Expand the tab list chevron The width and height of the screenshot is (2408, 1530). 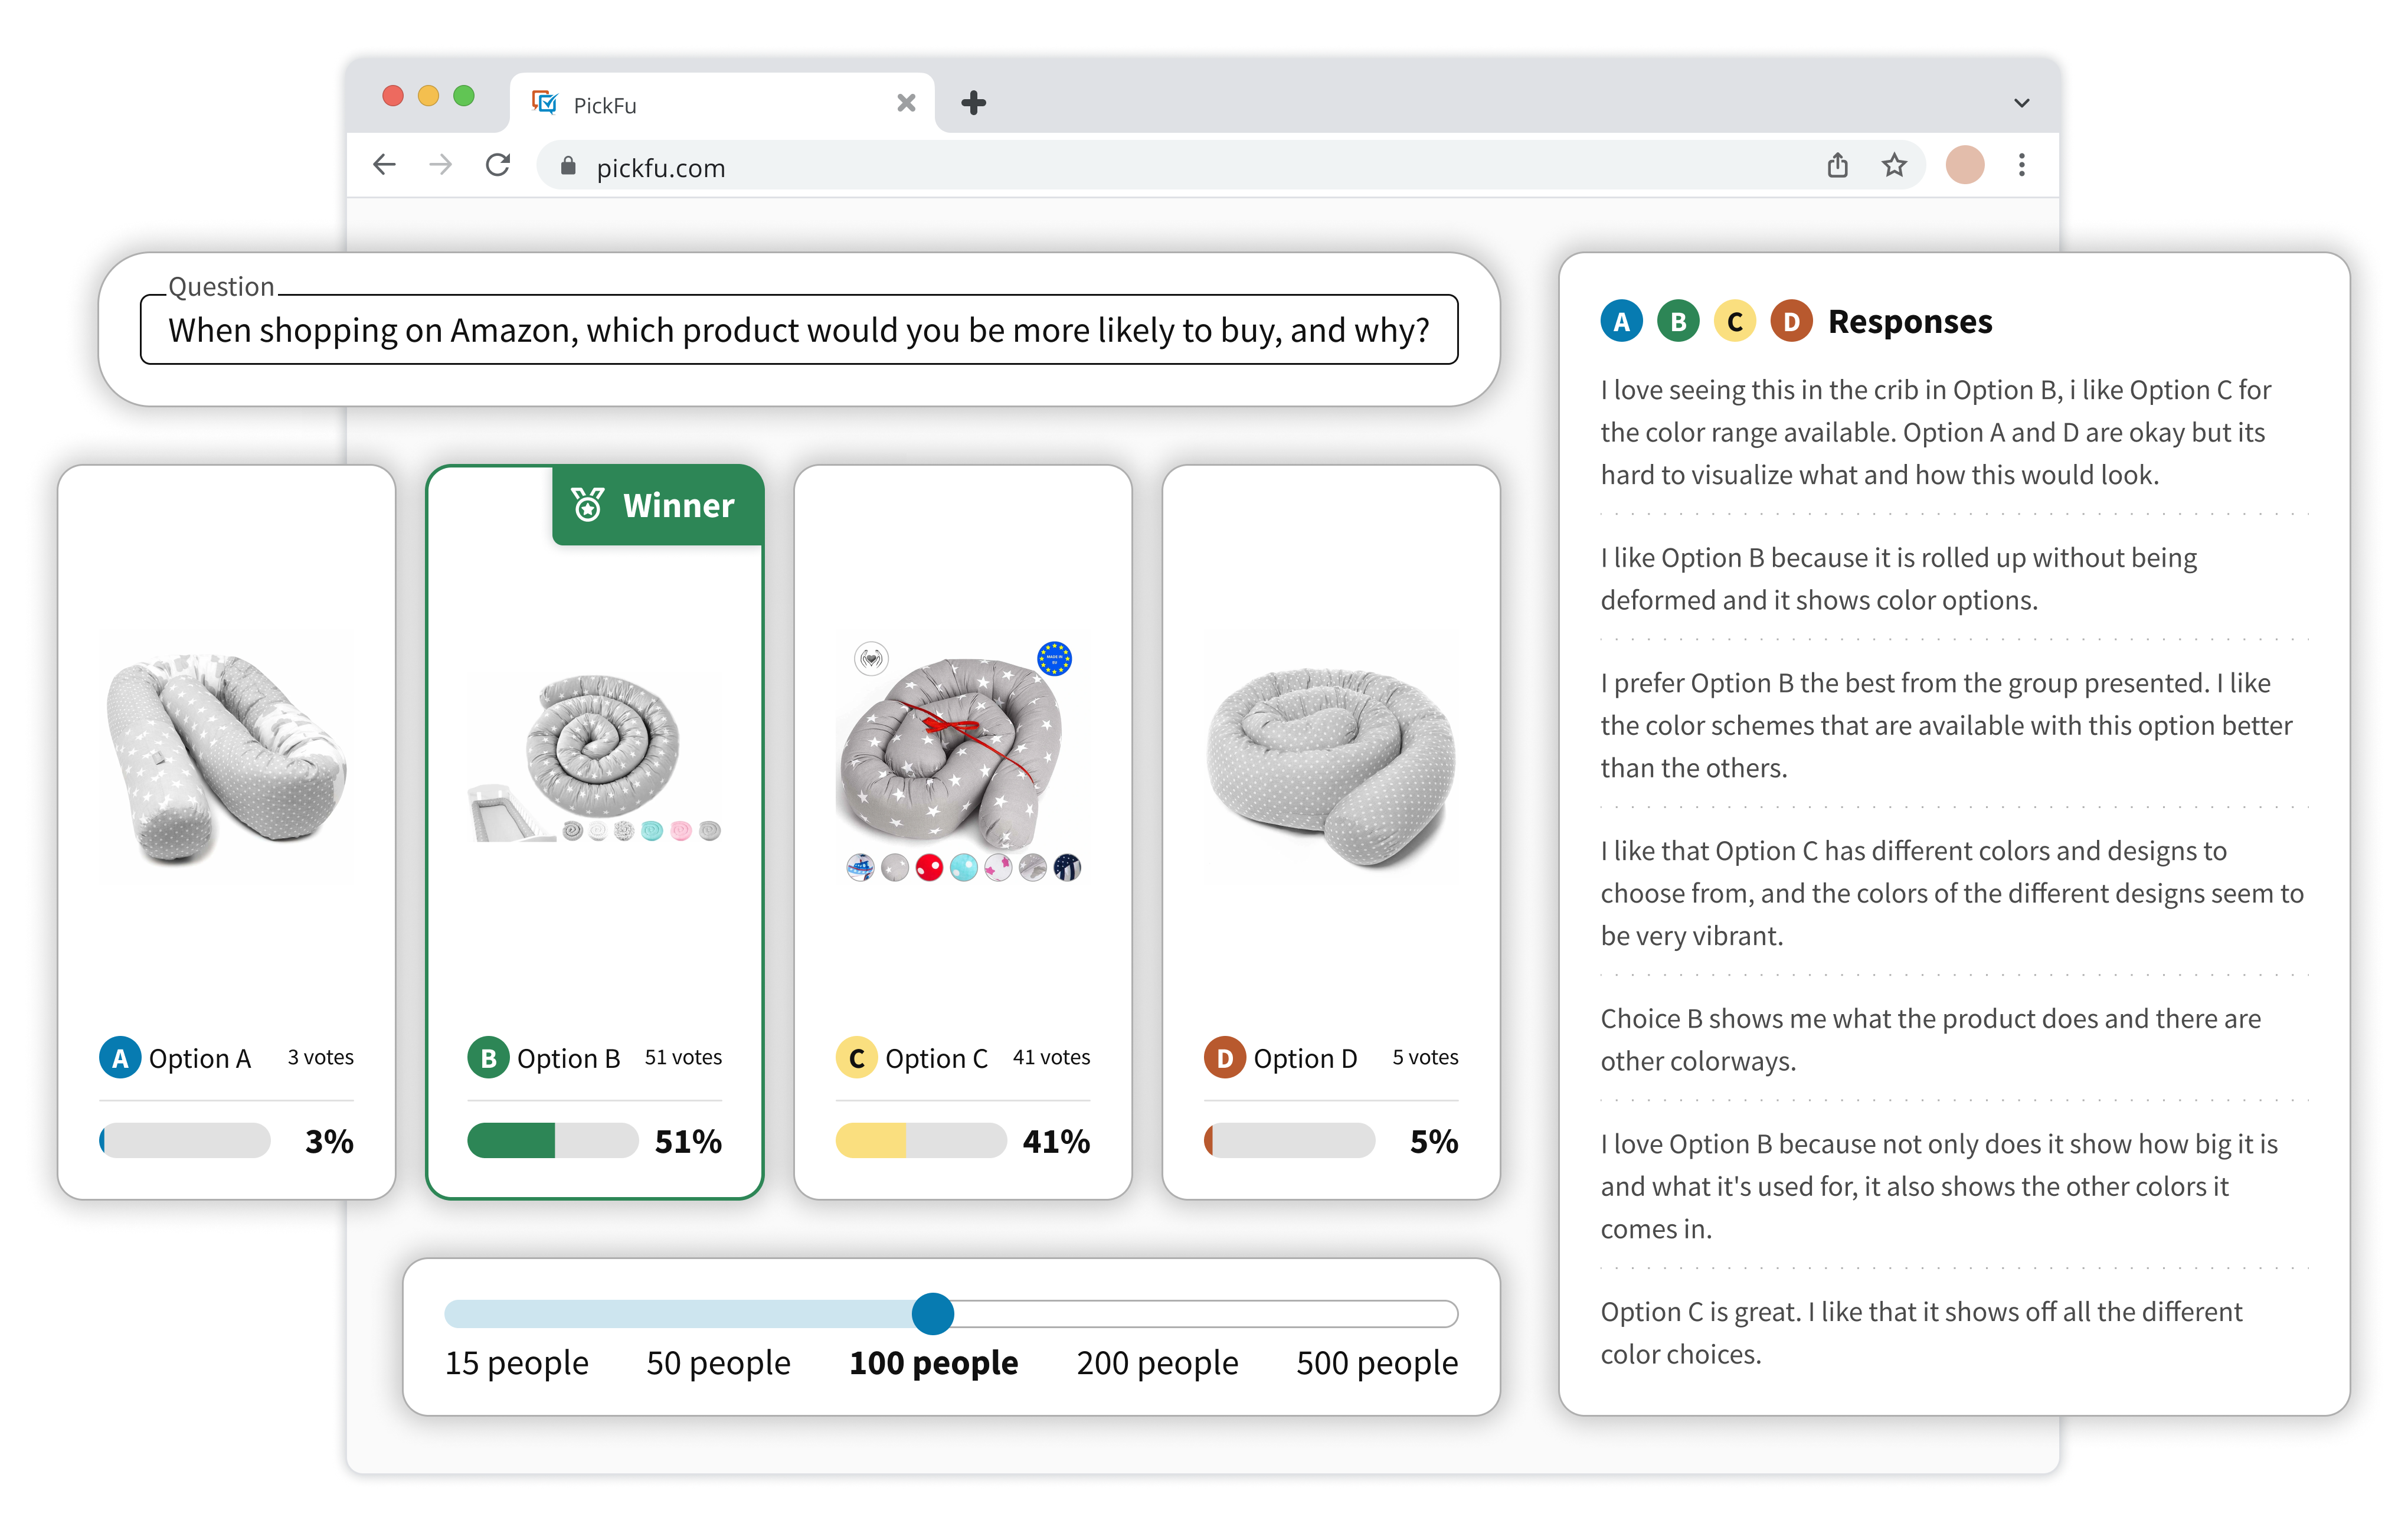pos(2021,103)
